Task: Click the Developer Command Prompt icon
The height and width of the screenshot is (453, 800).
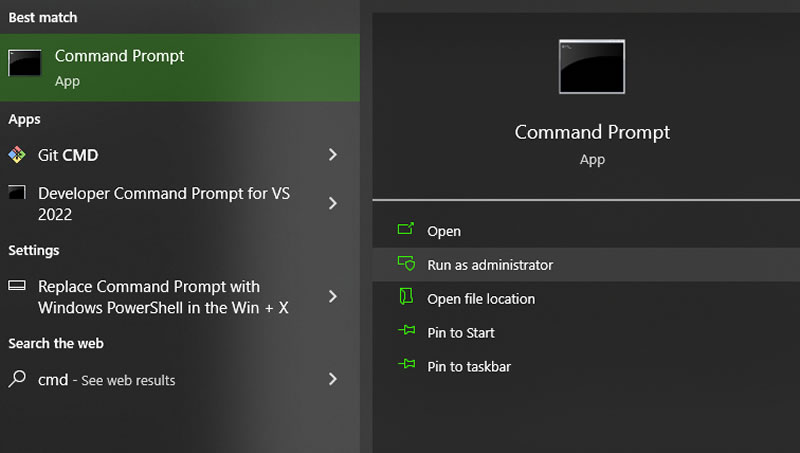Action: tap(17, 192)
